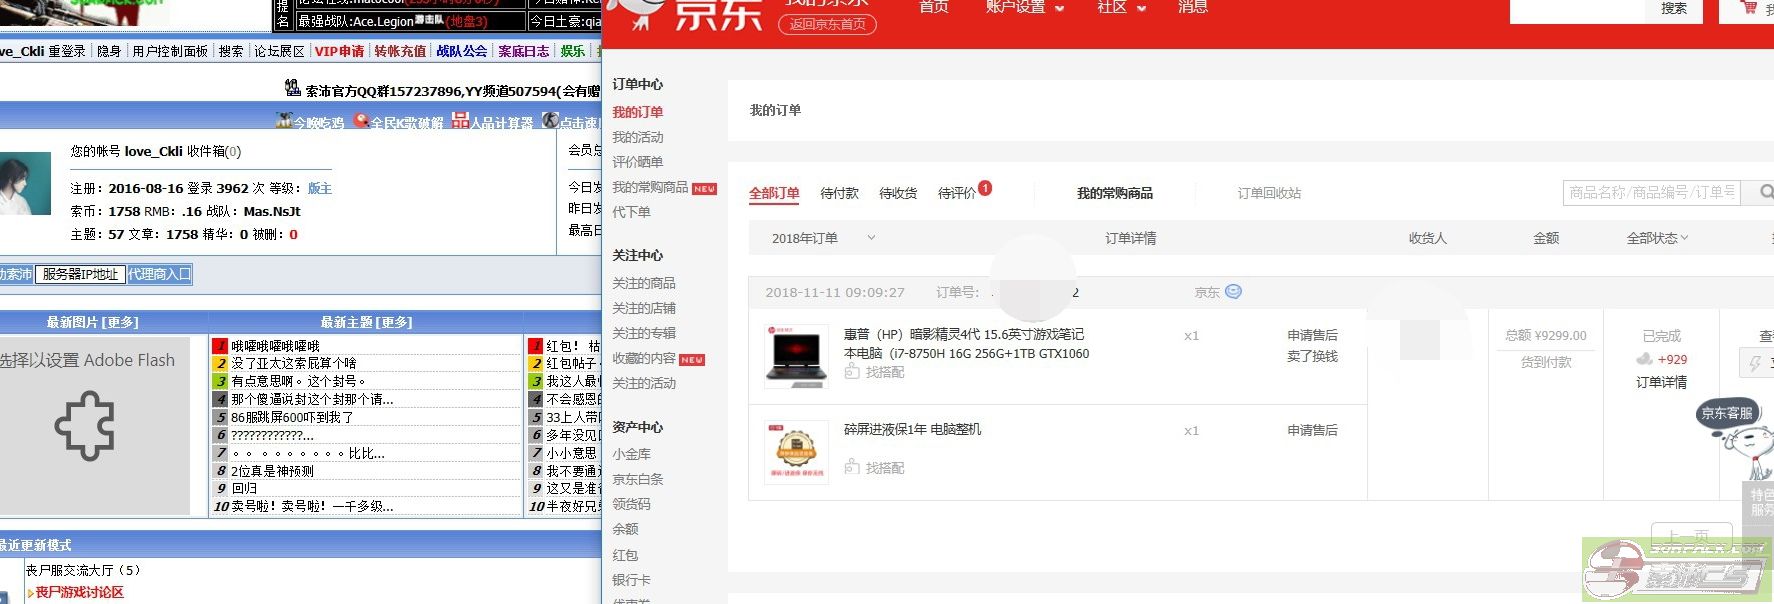Image resolution: width=1774 pixels, height=604 pixels.
Task: Open the forum 论坛展区 menu item
Action: coord(279,51)
